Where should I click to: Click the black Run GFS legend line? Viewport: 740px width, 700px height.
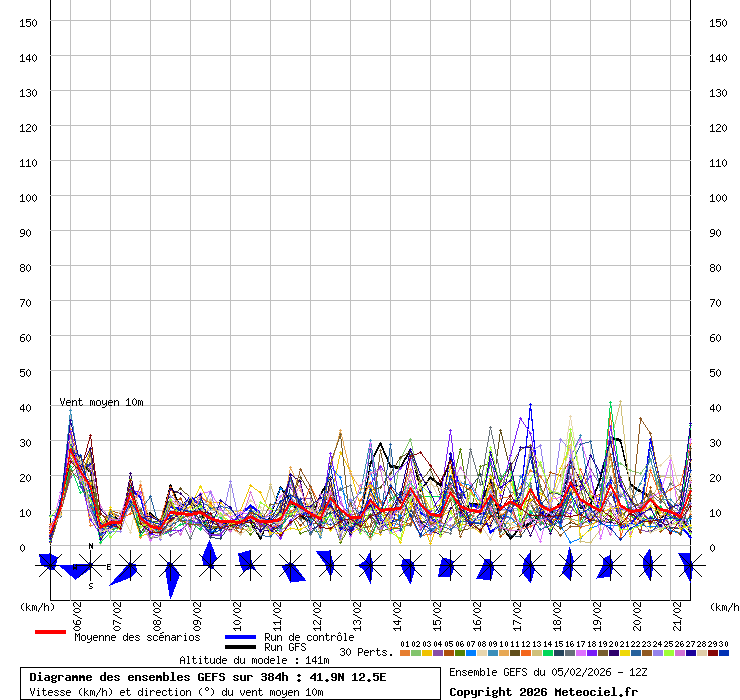coord(240,647)
